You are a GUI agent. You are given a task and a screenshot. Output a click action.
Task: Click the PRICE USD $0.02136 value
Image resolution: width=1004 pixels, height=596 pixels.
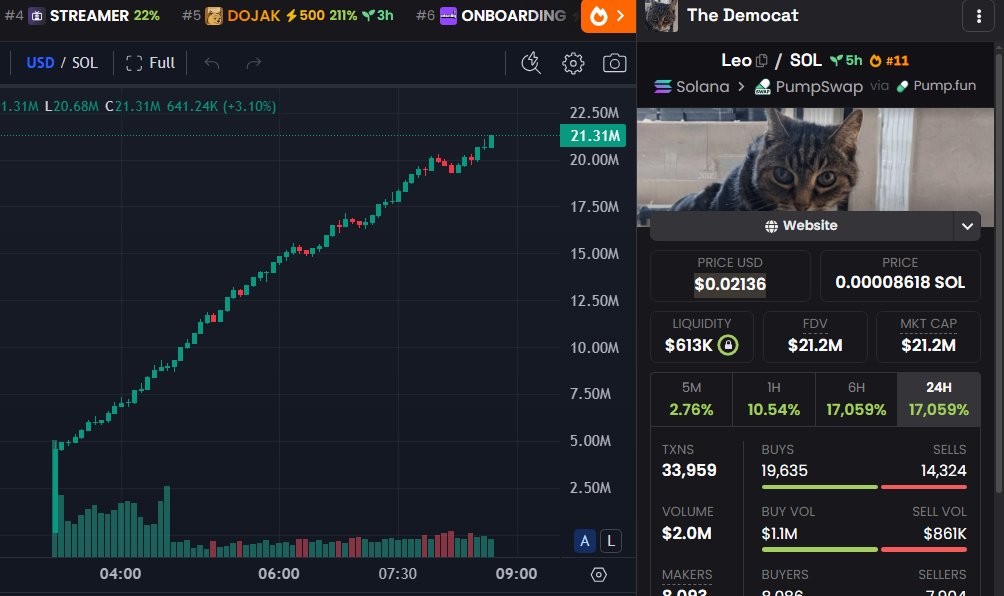tap(730, 284)
